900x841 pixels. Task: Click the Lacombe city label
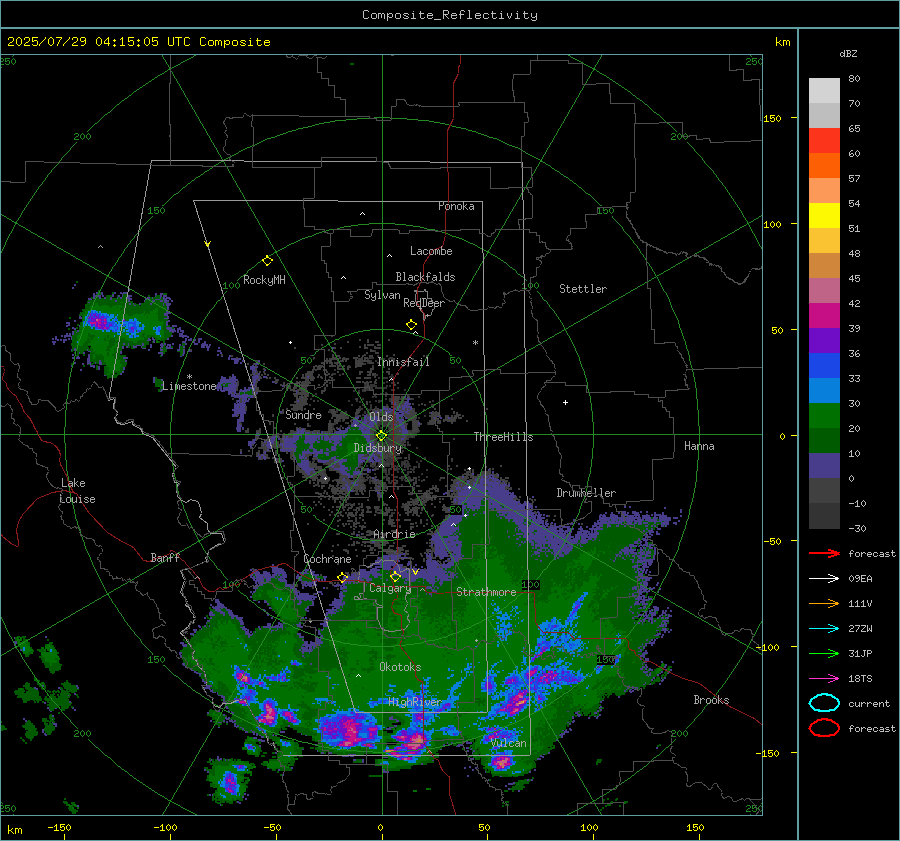coord(431,251)
